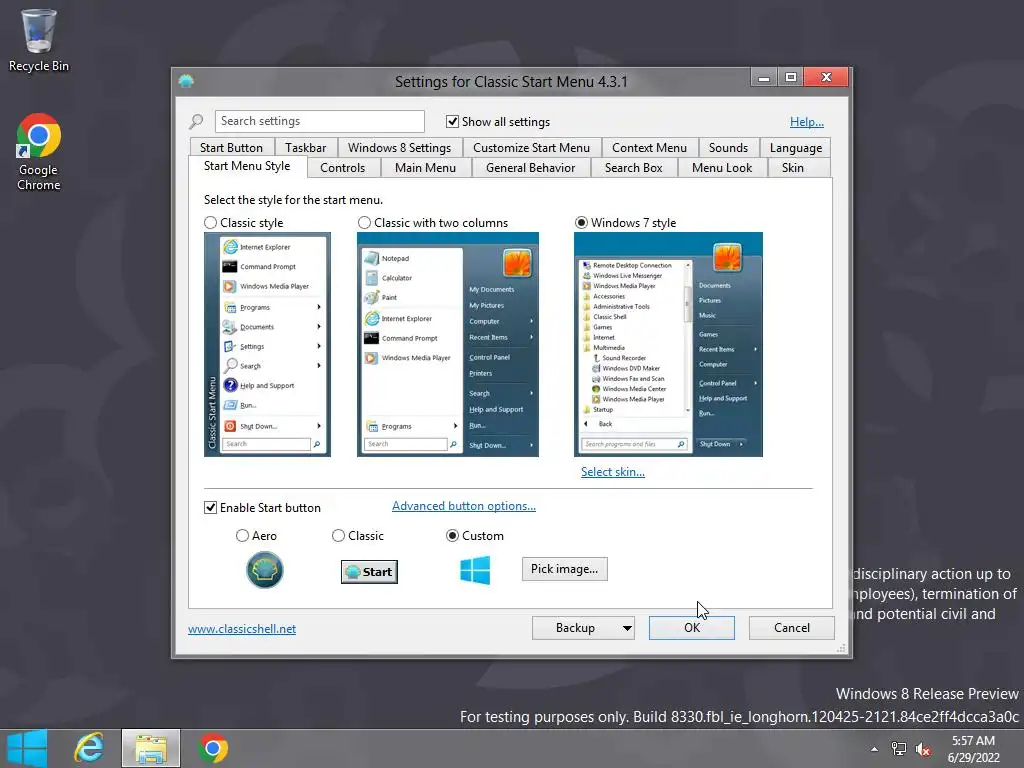Click the Select skin... link

click(x=613, y=472)
